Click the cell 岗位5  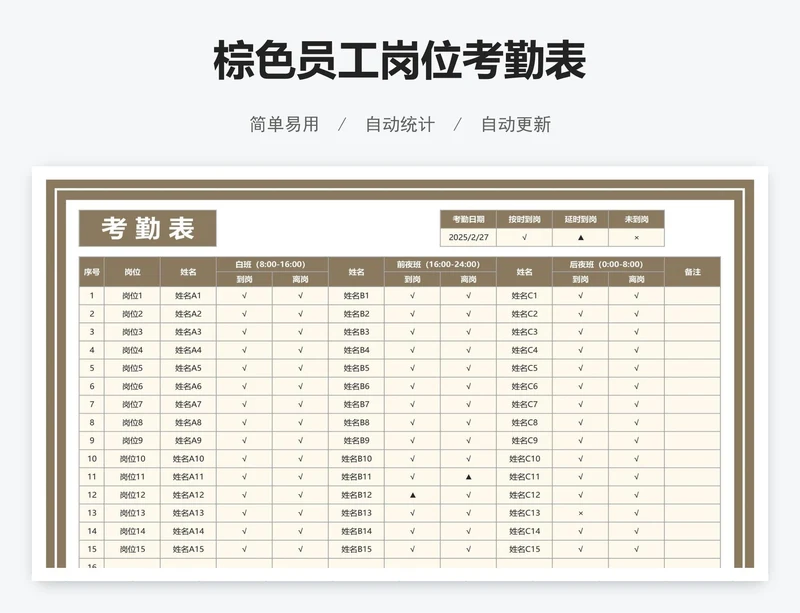[132, 368]
